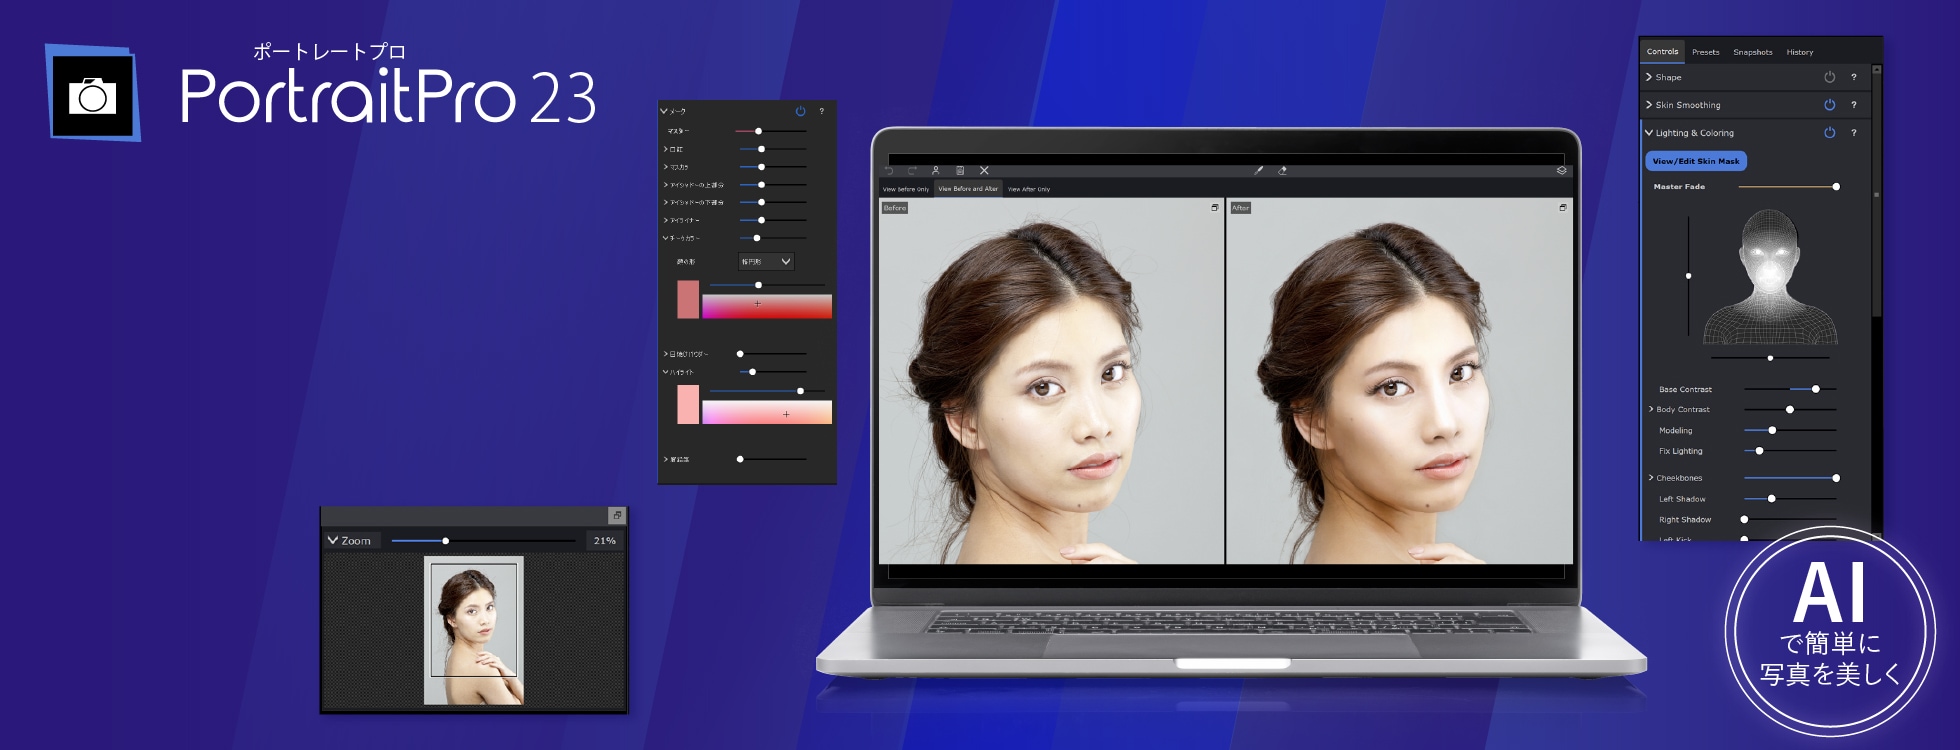Click the X icon in laptop toolbar
The width and height of the screenshot is (1960, 750).
(984, 171)
